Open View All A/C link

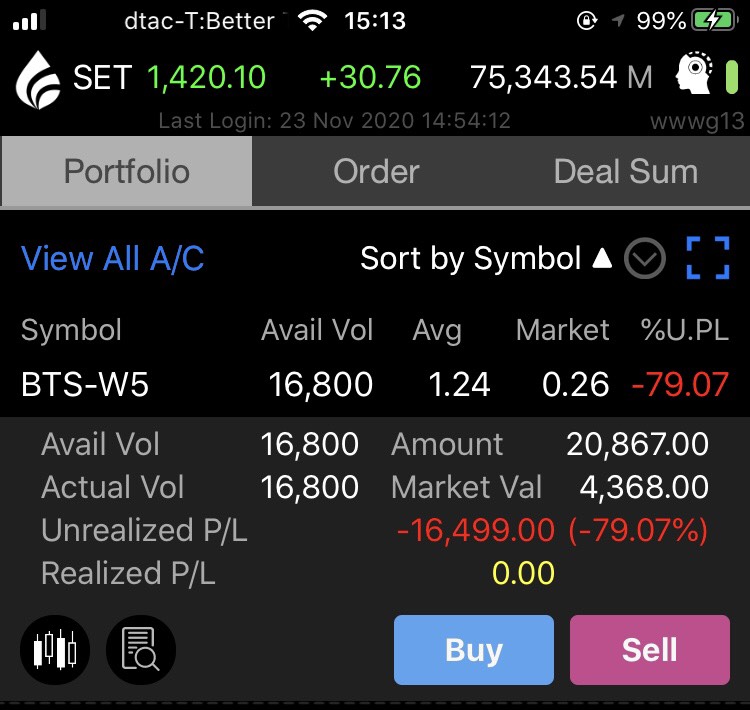[x=112, y=258]
